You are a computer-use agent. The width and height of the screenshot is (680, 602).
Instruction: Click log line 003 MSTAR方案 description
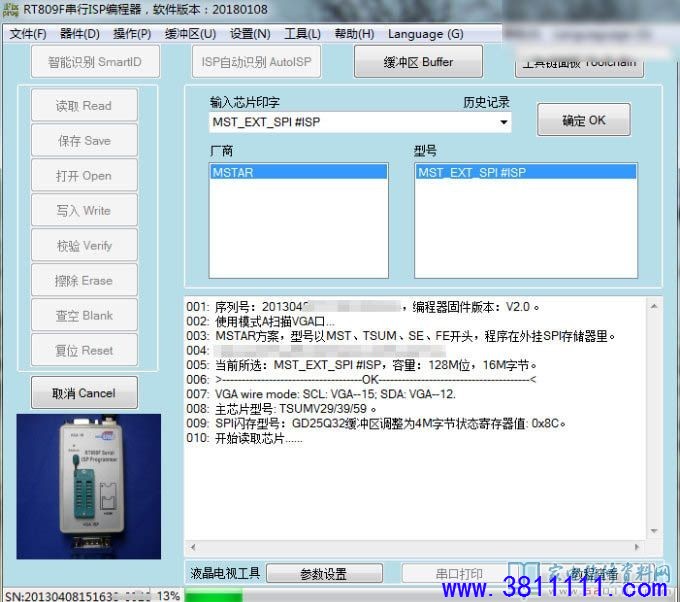tap(401, 336)
